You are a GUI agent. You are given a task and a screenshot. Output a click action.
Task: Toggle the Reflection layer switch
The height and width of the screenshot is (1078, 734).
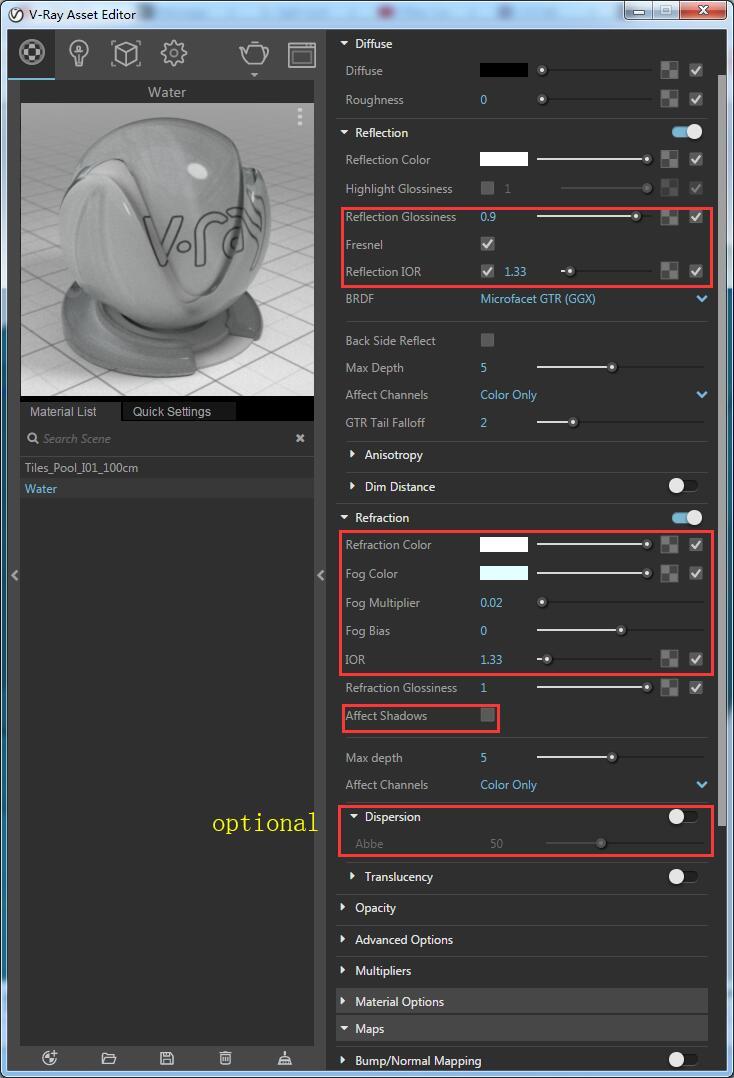coord(686,132)
